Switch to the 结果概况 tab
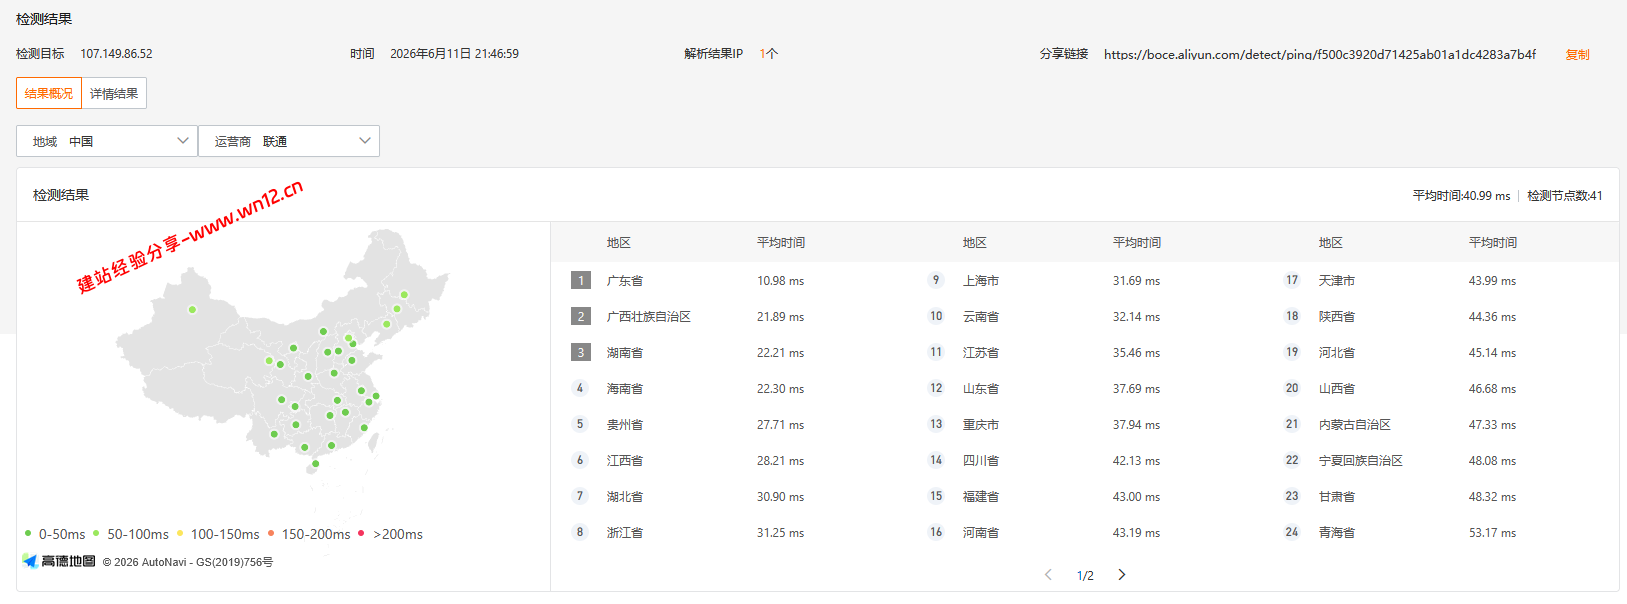1627x604 pixels. (49, 93)
